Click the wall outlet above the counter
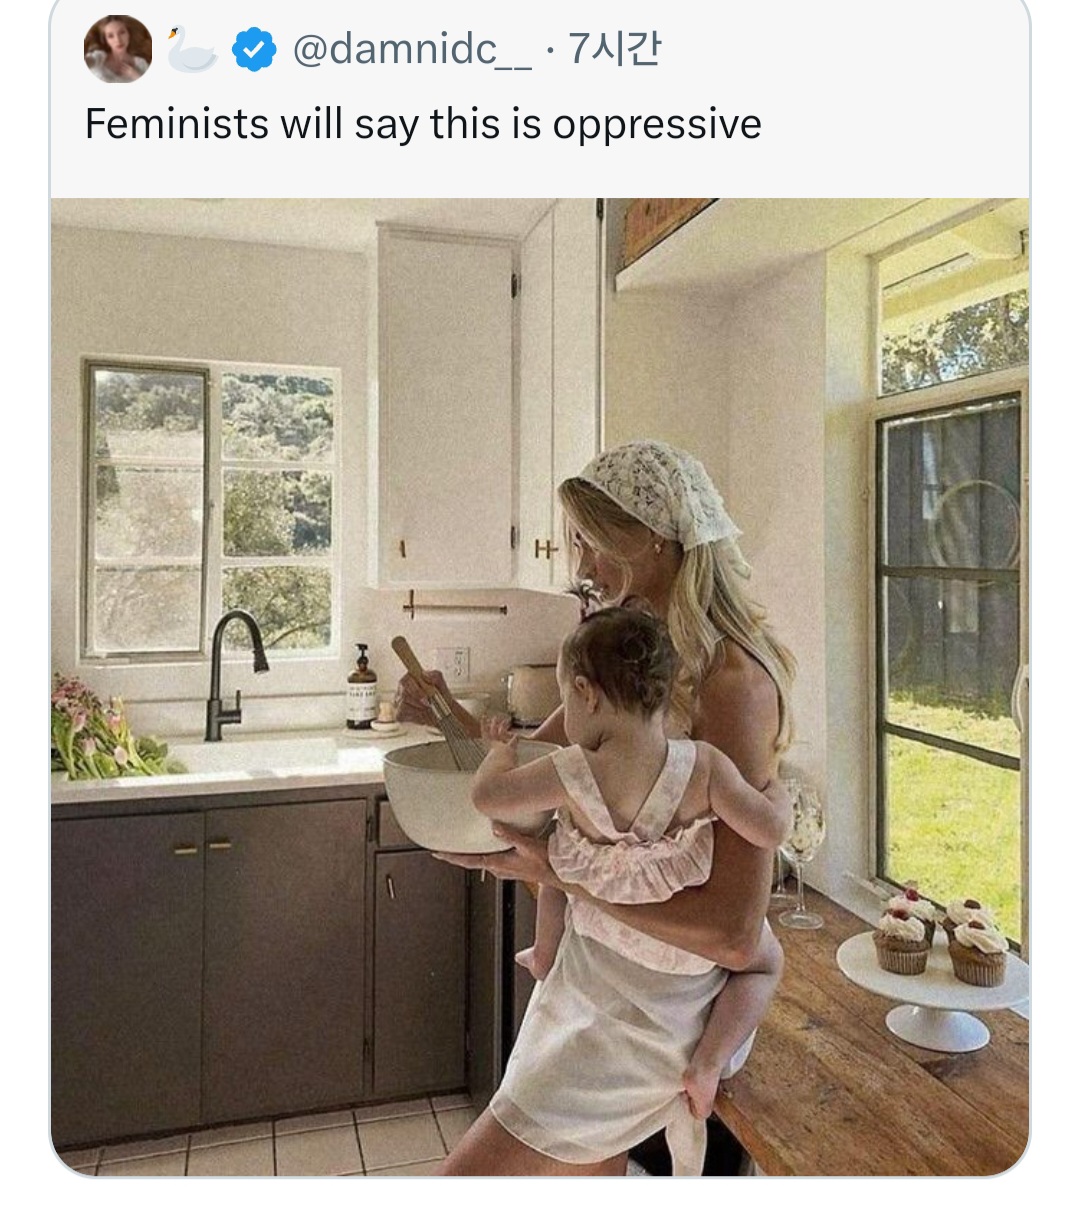The image size is (1080, 1210). coord(456,665)
